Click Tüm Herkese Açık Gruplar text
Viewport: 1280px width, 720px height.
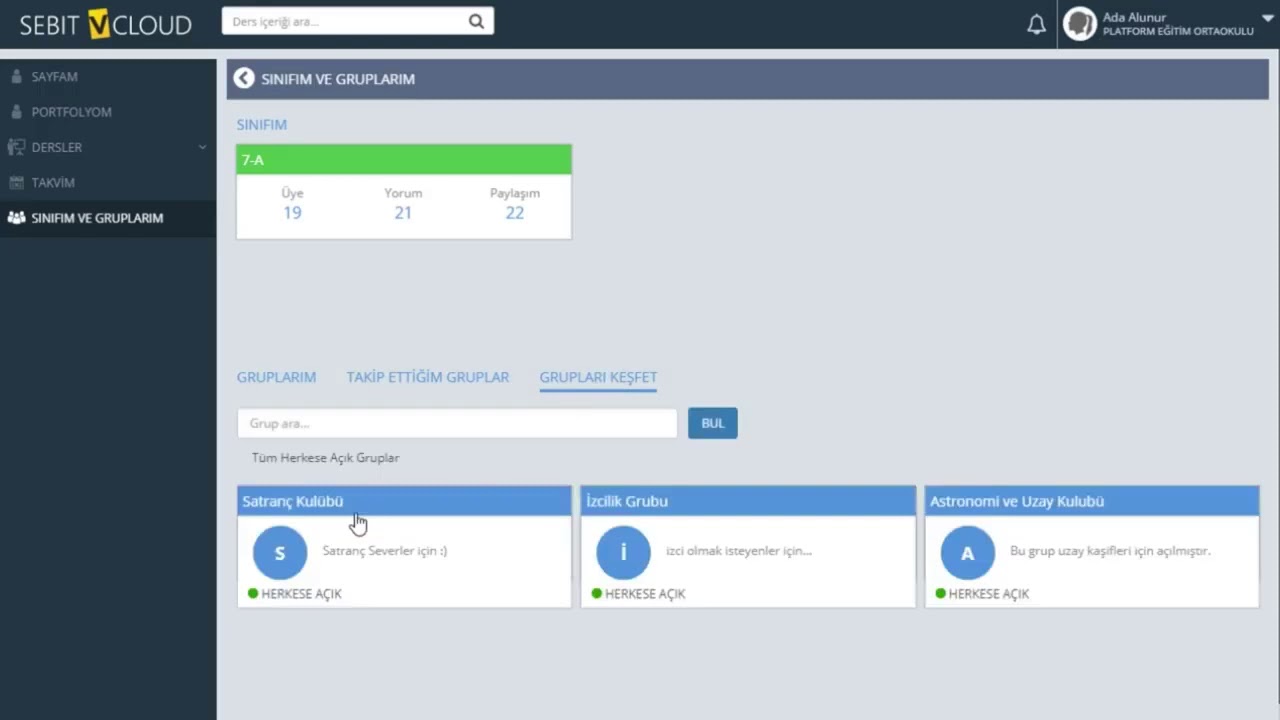[326, 458]
